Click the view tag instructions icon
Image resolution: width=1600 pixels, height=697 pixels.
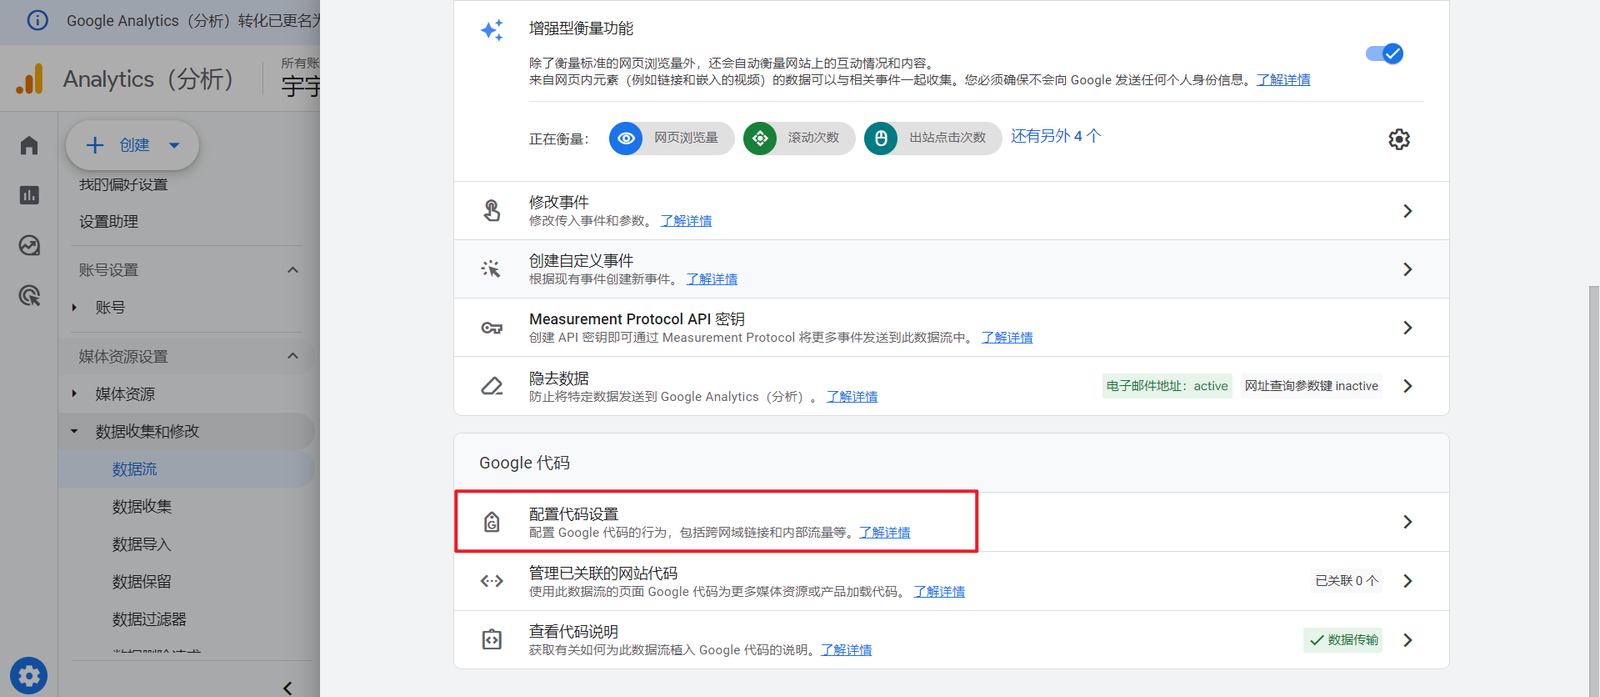(x=491, y=639)
